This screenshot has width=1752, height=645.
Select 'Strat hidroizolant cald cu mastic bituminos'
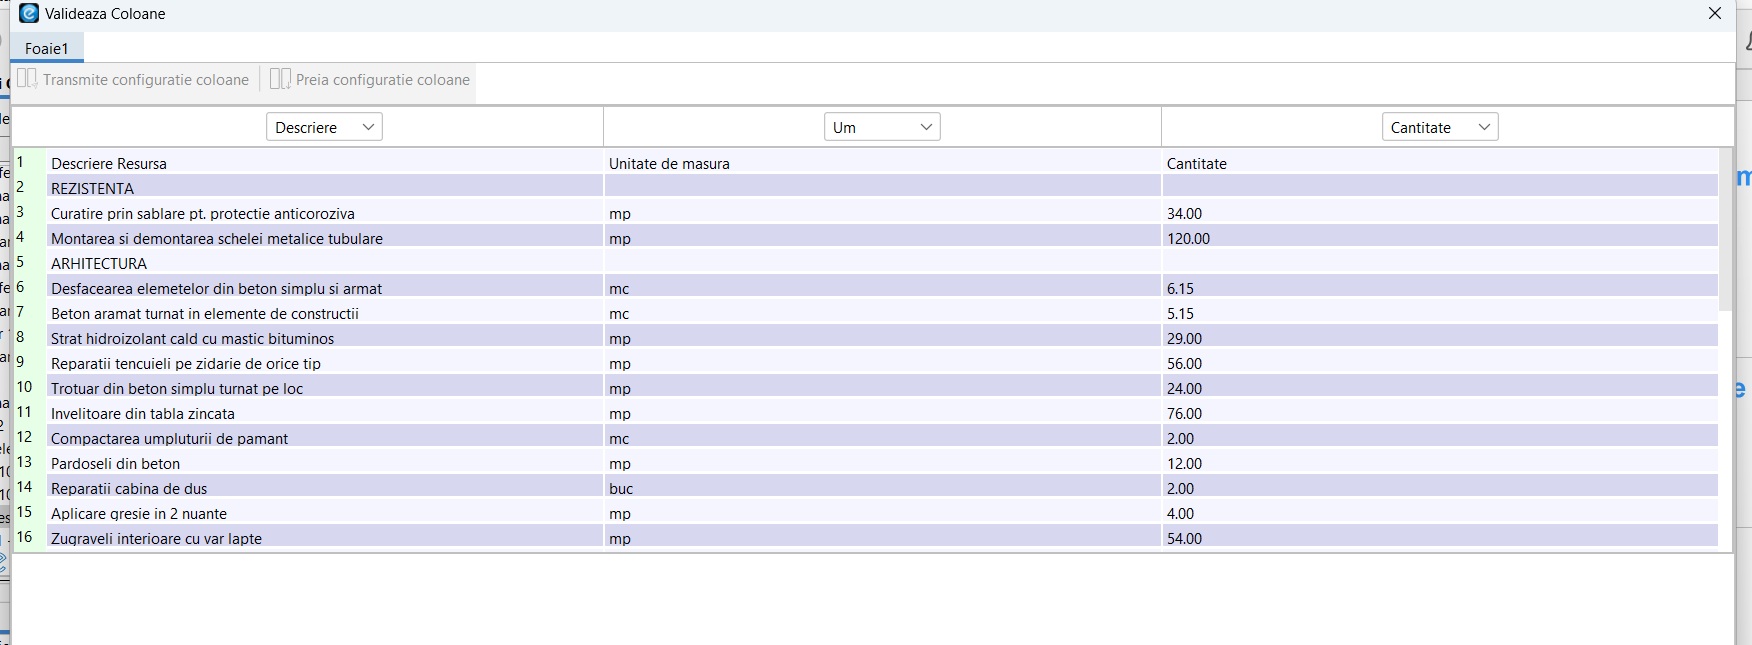click(325, 338)
